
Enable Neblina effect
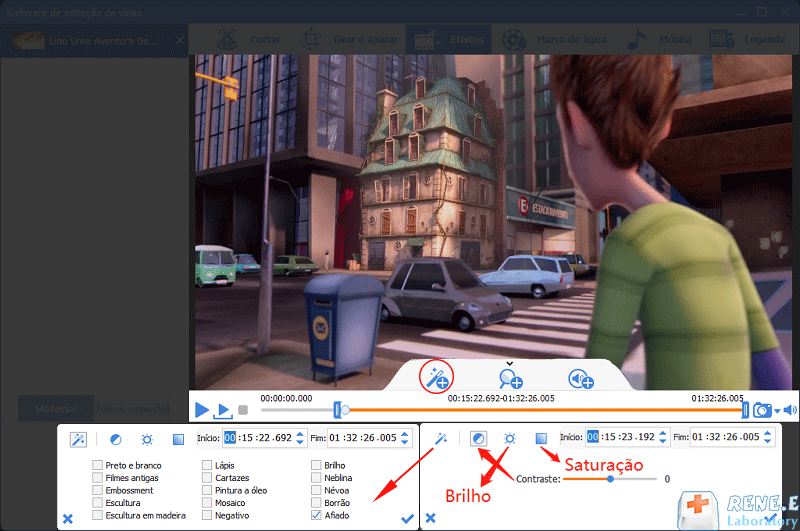[316, 477]
